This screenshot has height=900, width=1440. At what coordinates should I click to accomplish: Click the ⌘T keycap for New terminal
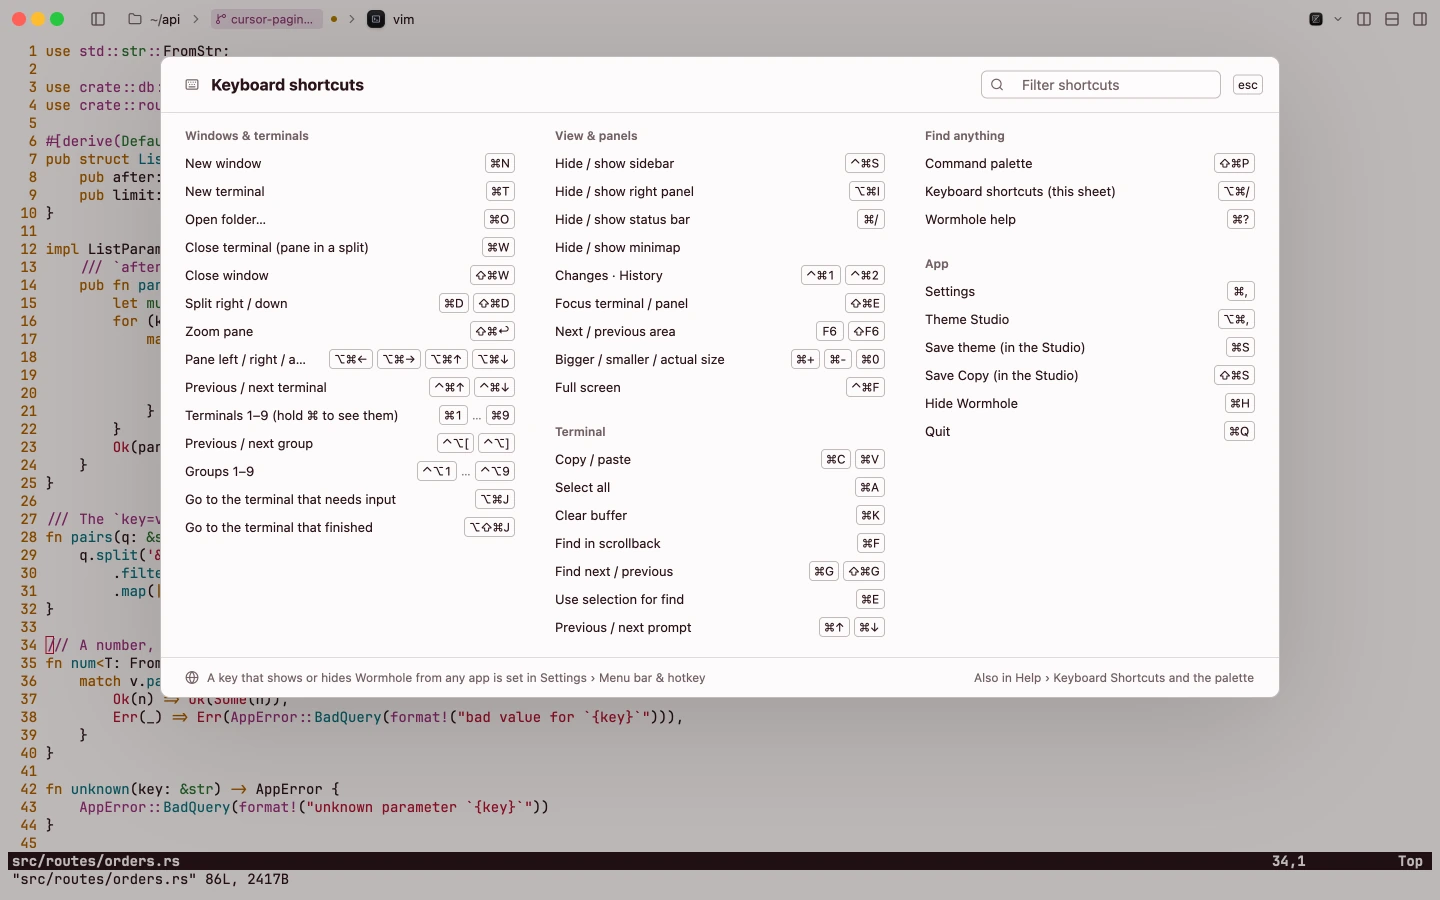click(500, 191)
